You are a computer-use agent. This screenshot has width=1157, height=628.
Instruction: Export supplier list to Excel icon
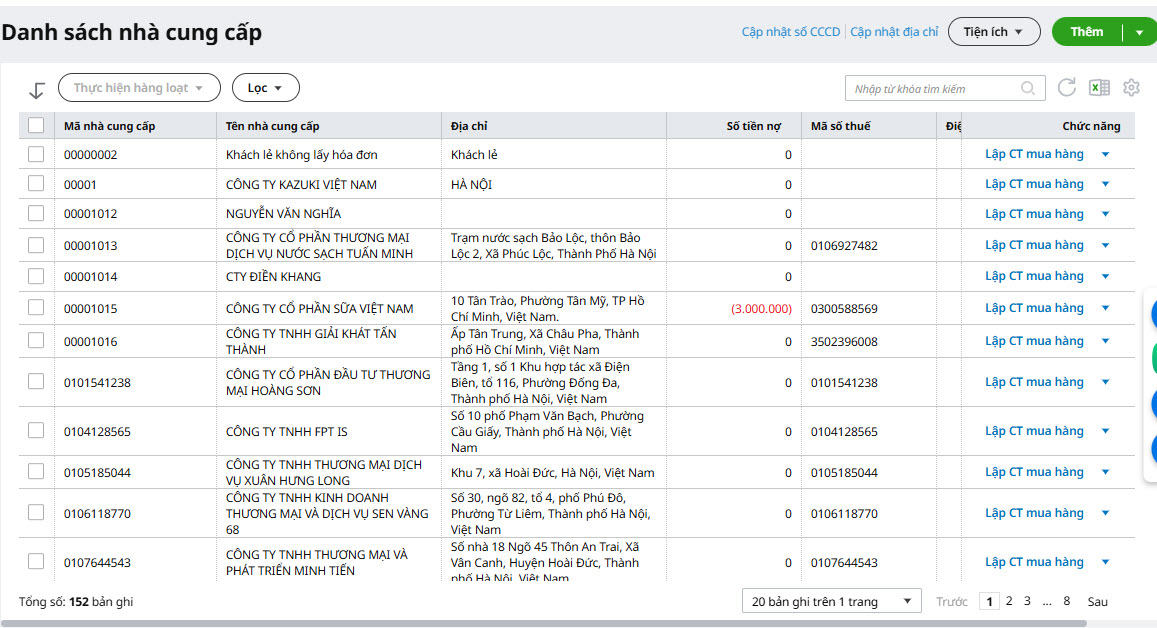[1099, 88]
